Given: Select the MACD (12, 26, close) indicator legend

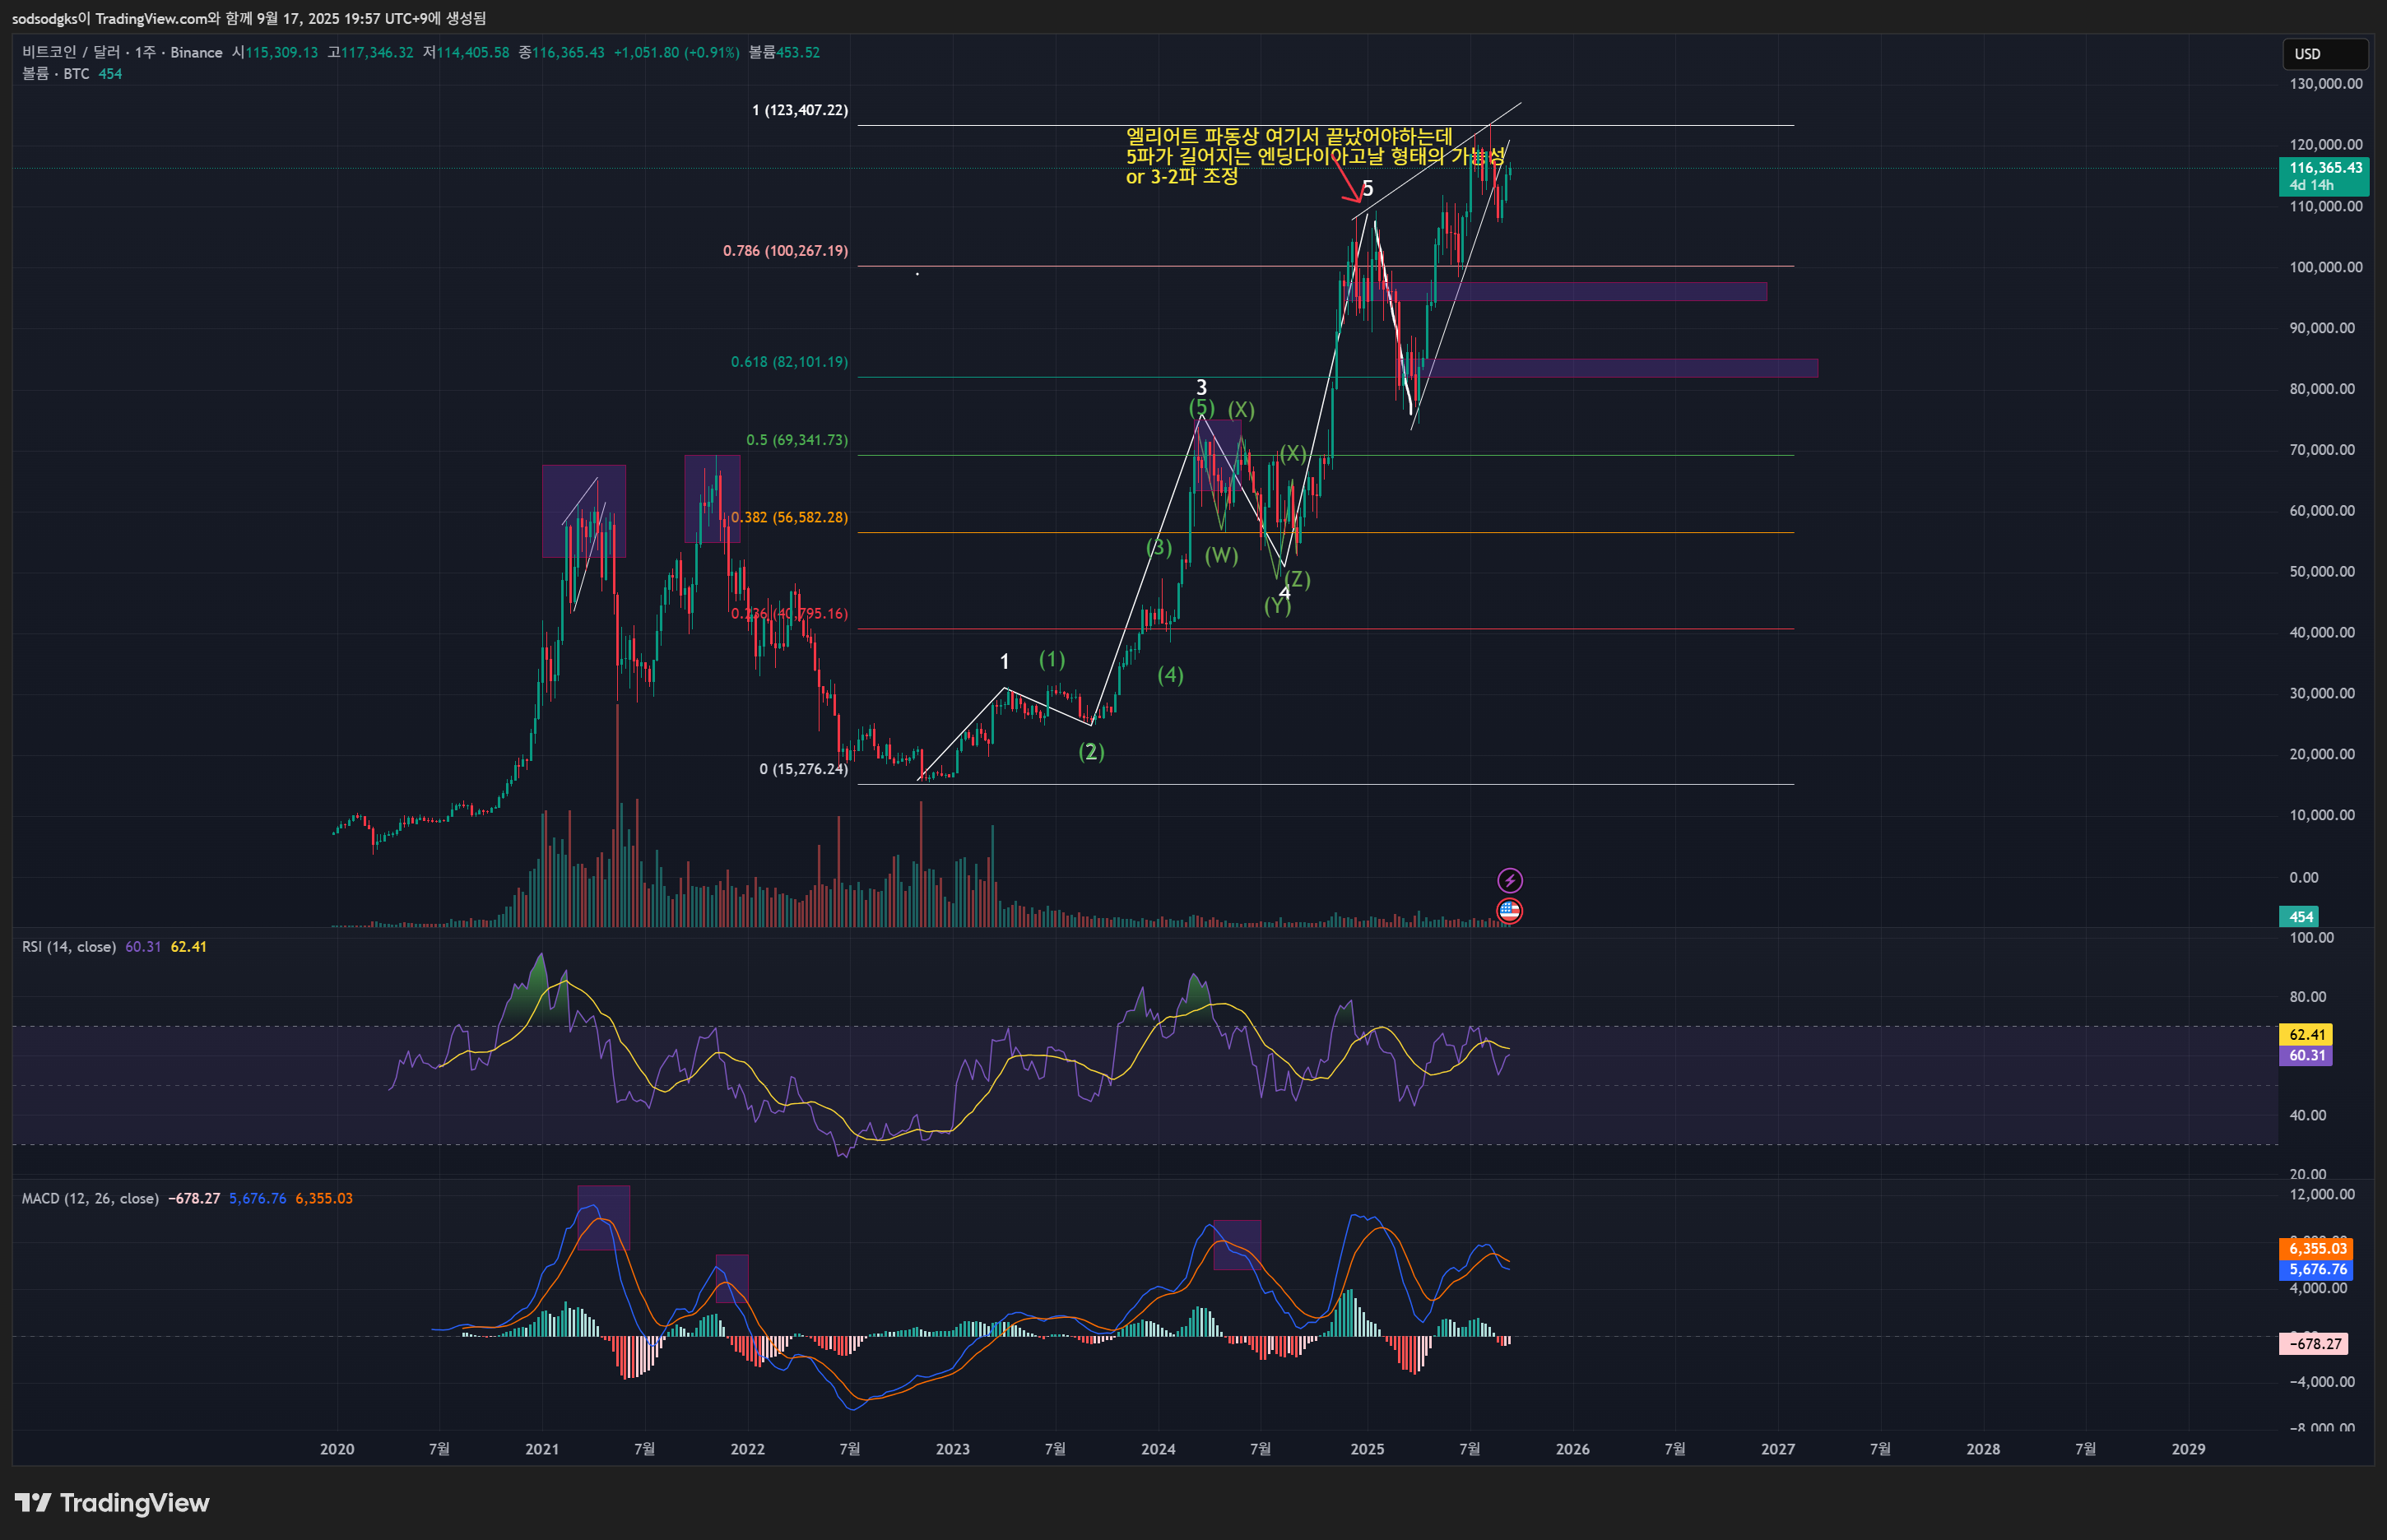Looking at the screenshot, I should click(x=90, y=1198).
